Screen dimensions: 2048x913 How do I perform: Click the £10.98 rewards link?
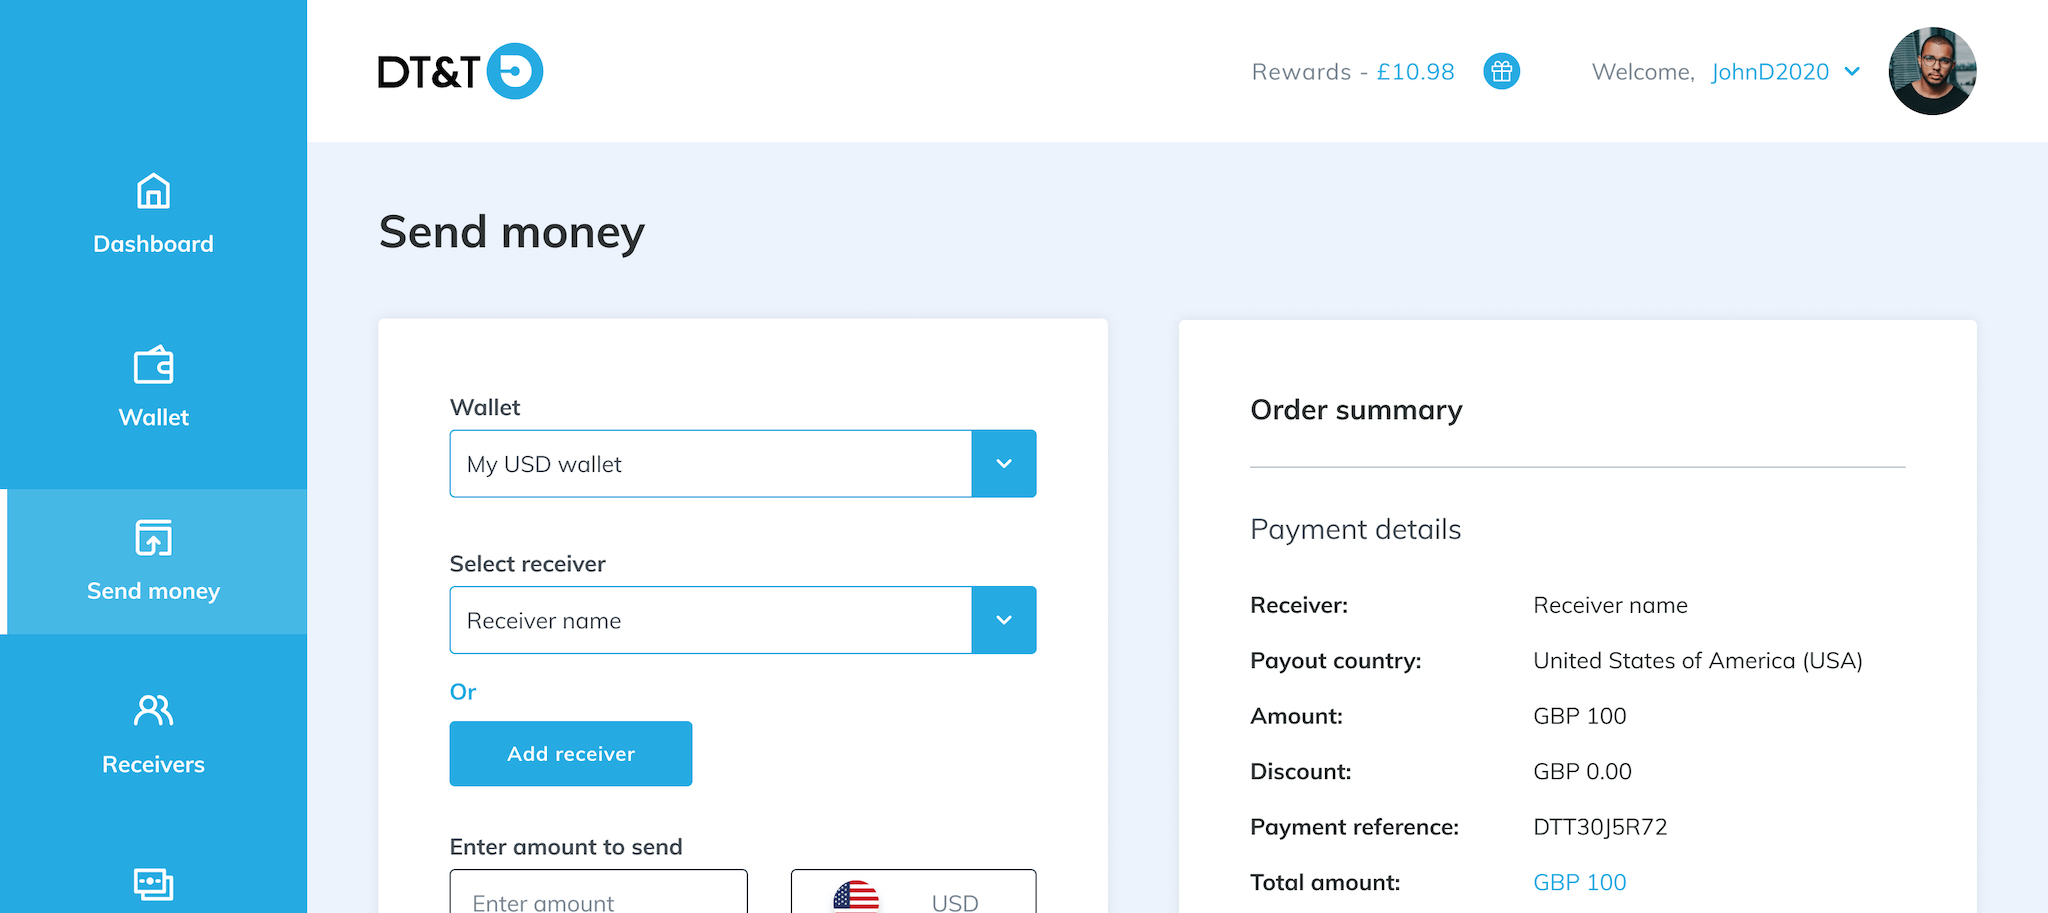(x=1415, y=72)
